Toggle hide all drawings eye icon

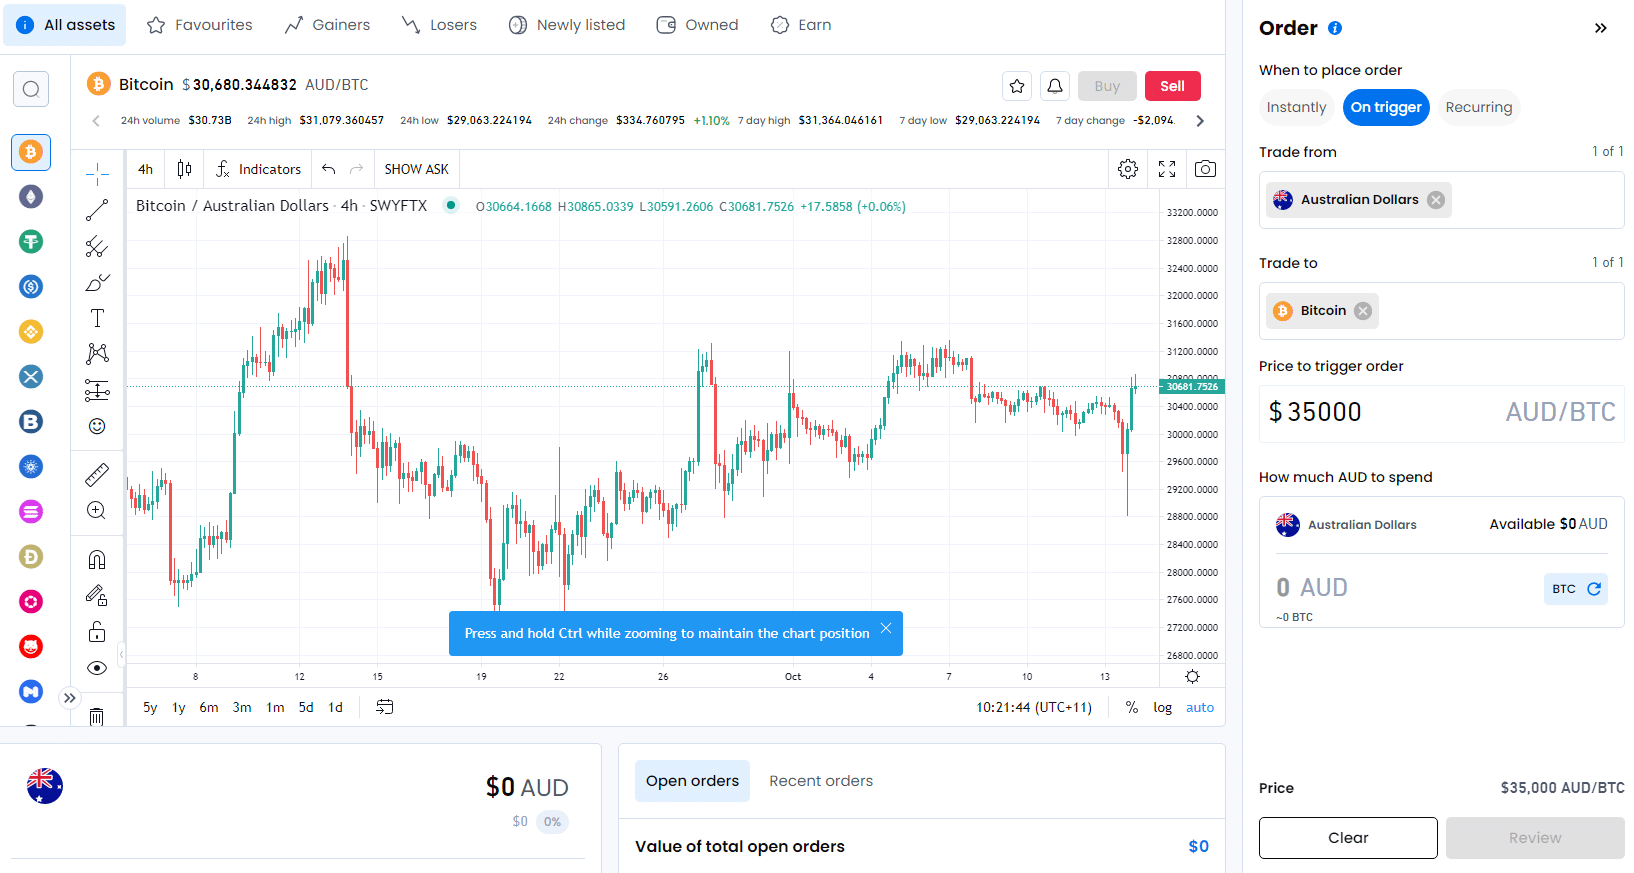(97, 668)
